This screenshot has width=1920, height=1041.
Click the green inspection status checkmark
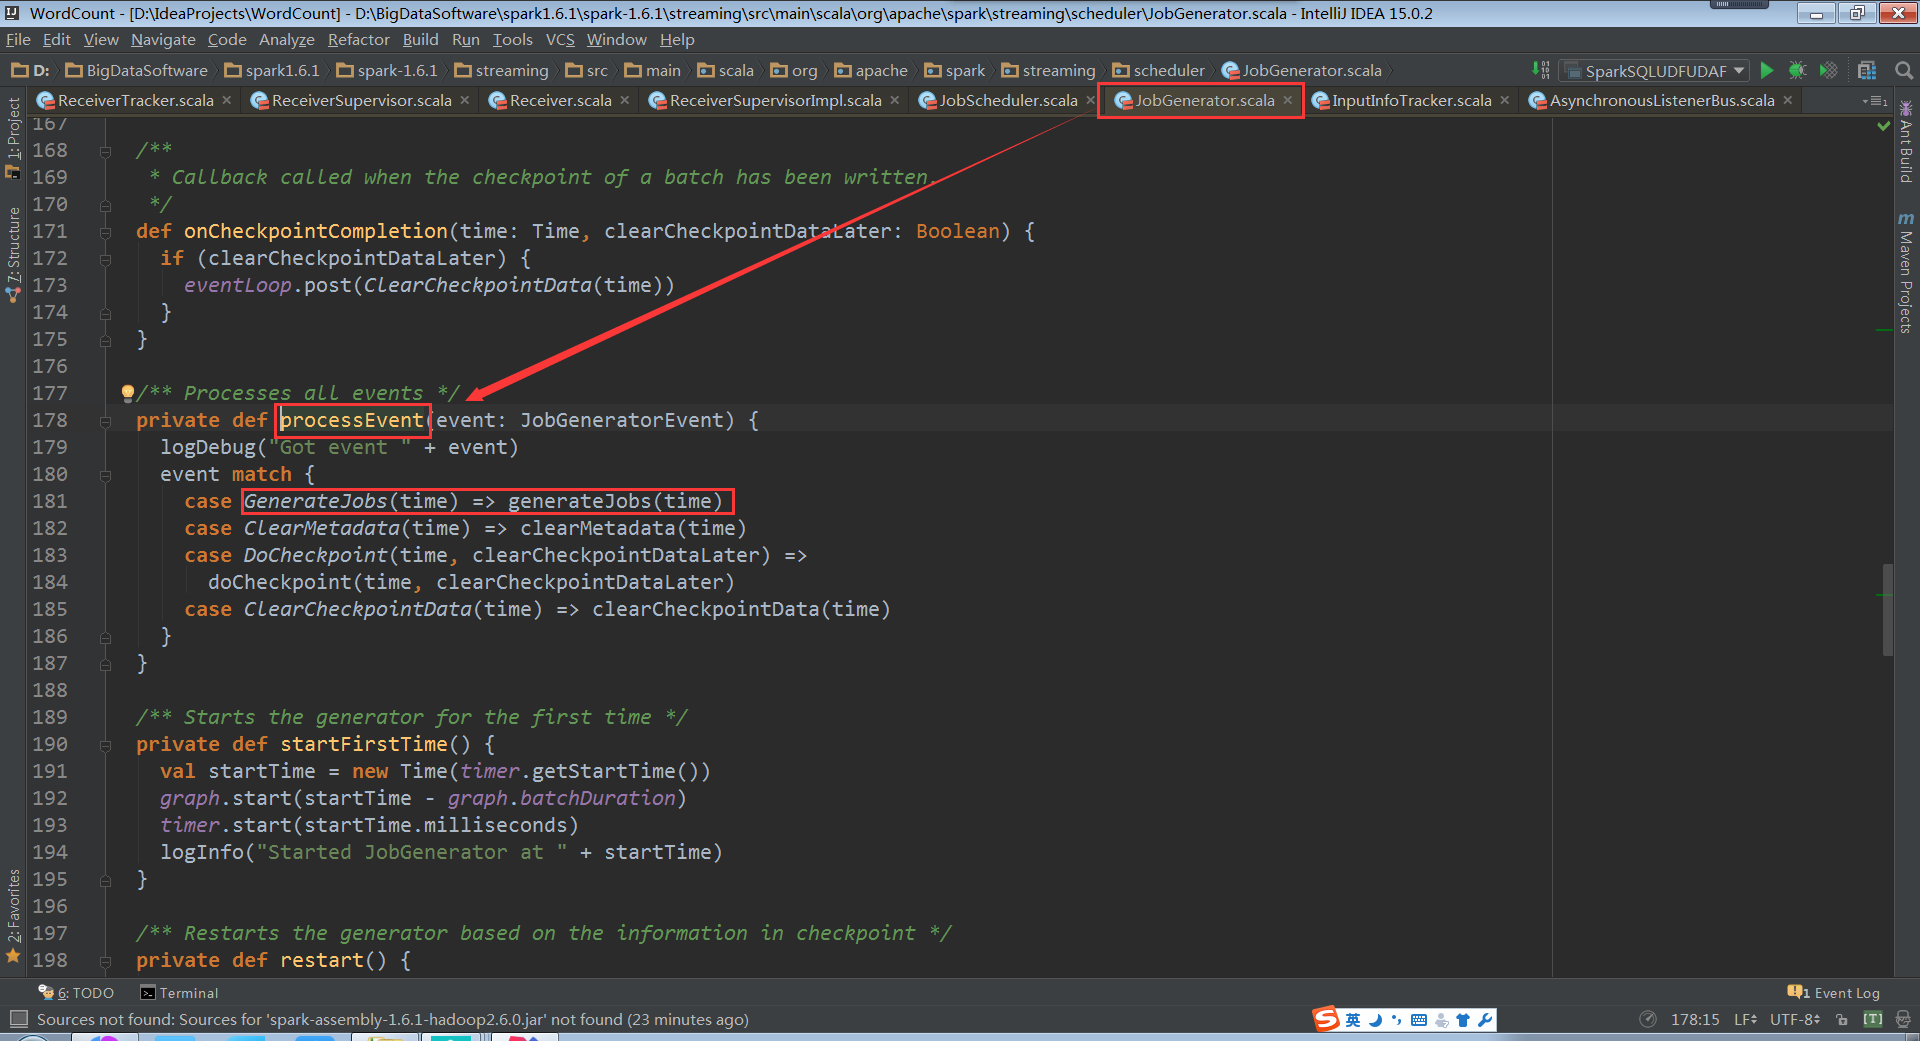(1884, 126)
